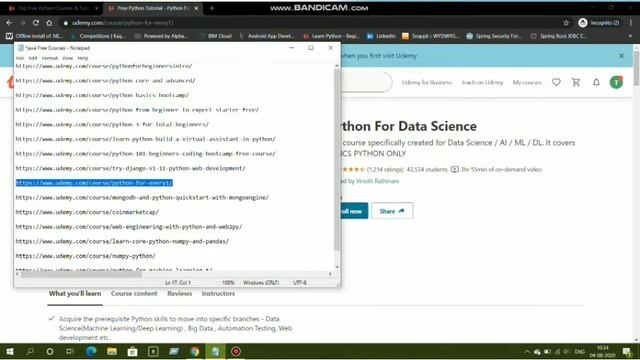Open the Windows Start menu
Image resolution: width=640 pixels, height=360 pixels.
pos(10,351)
